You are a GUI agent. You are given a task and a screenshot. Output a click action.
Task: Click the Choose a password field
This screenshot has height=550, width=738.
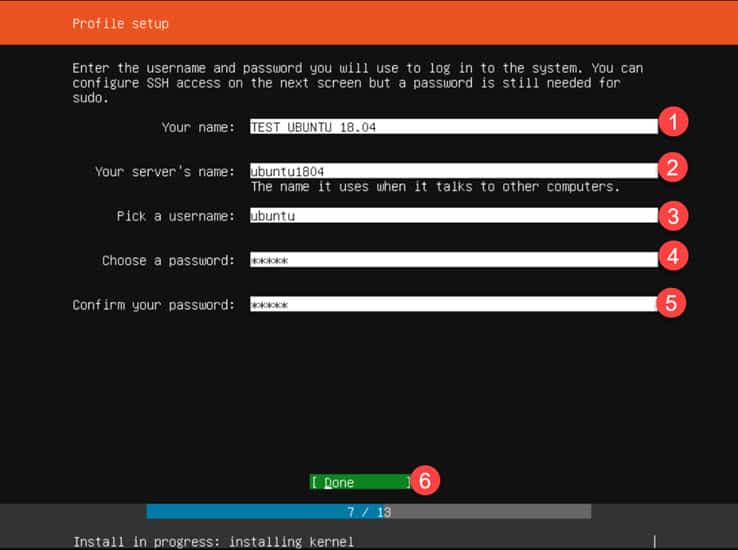[454, 260]
